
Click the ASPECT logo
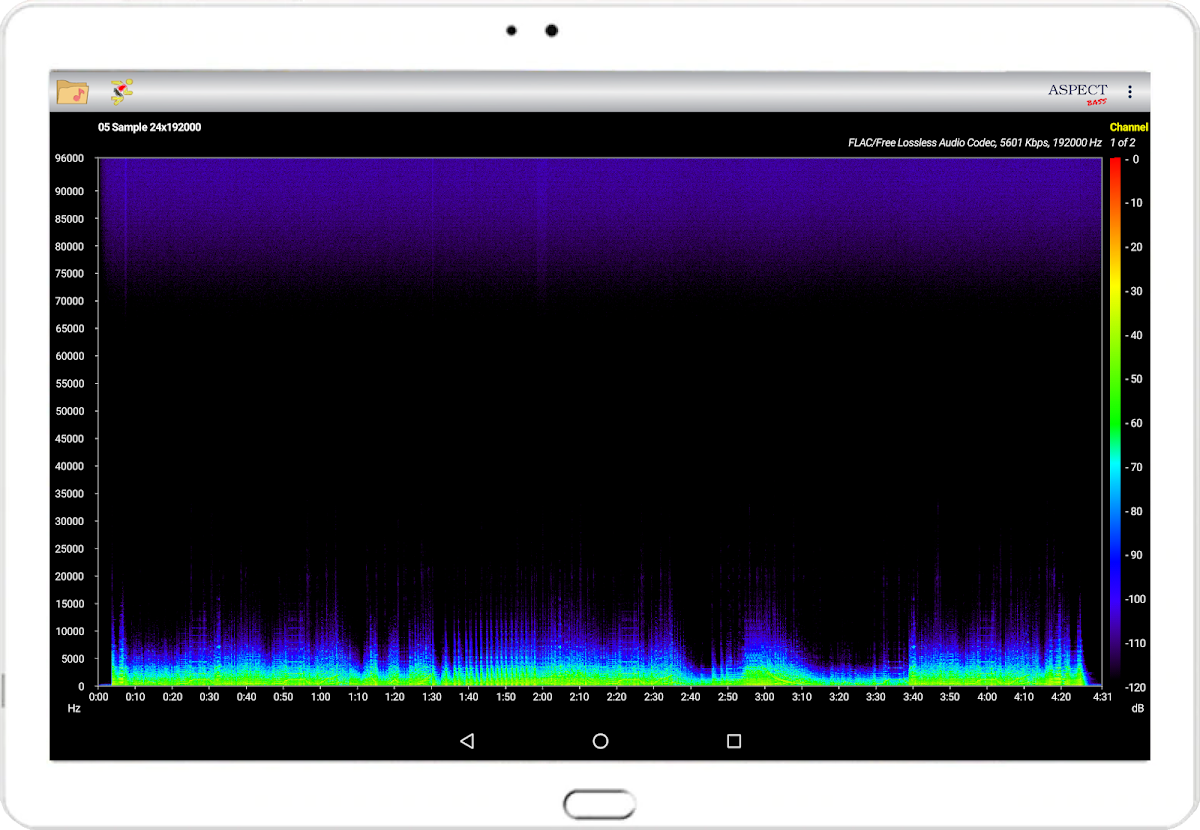(x=1078, y=92)
